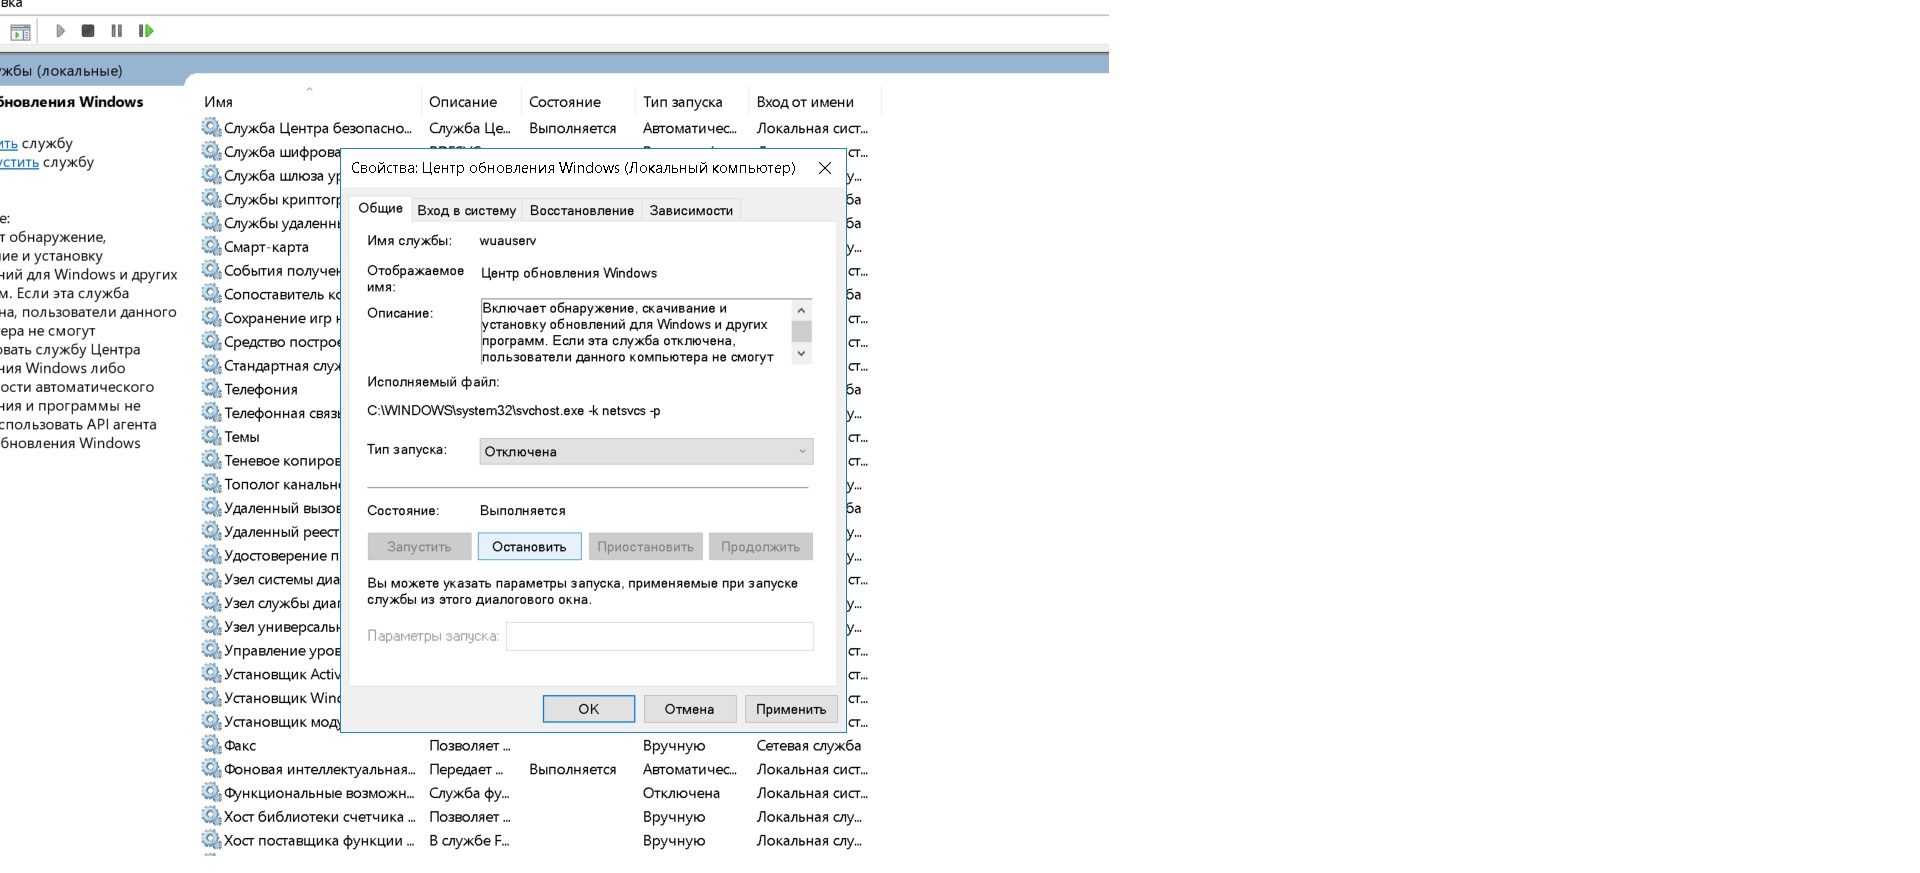The image size is (1920, 873).
Task: Close the service properties dialog
Action: pos(825,168)
